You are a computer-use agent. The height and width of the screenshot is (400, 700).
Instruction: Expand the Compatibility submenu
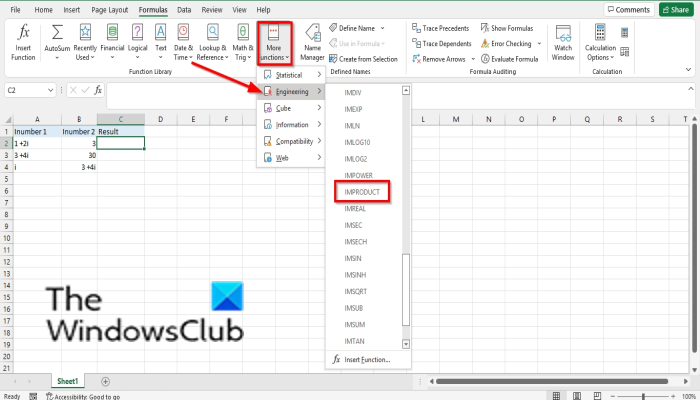[291, 141]
